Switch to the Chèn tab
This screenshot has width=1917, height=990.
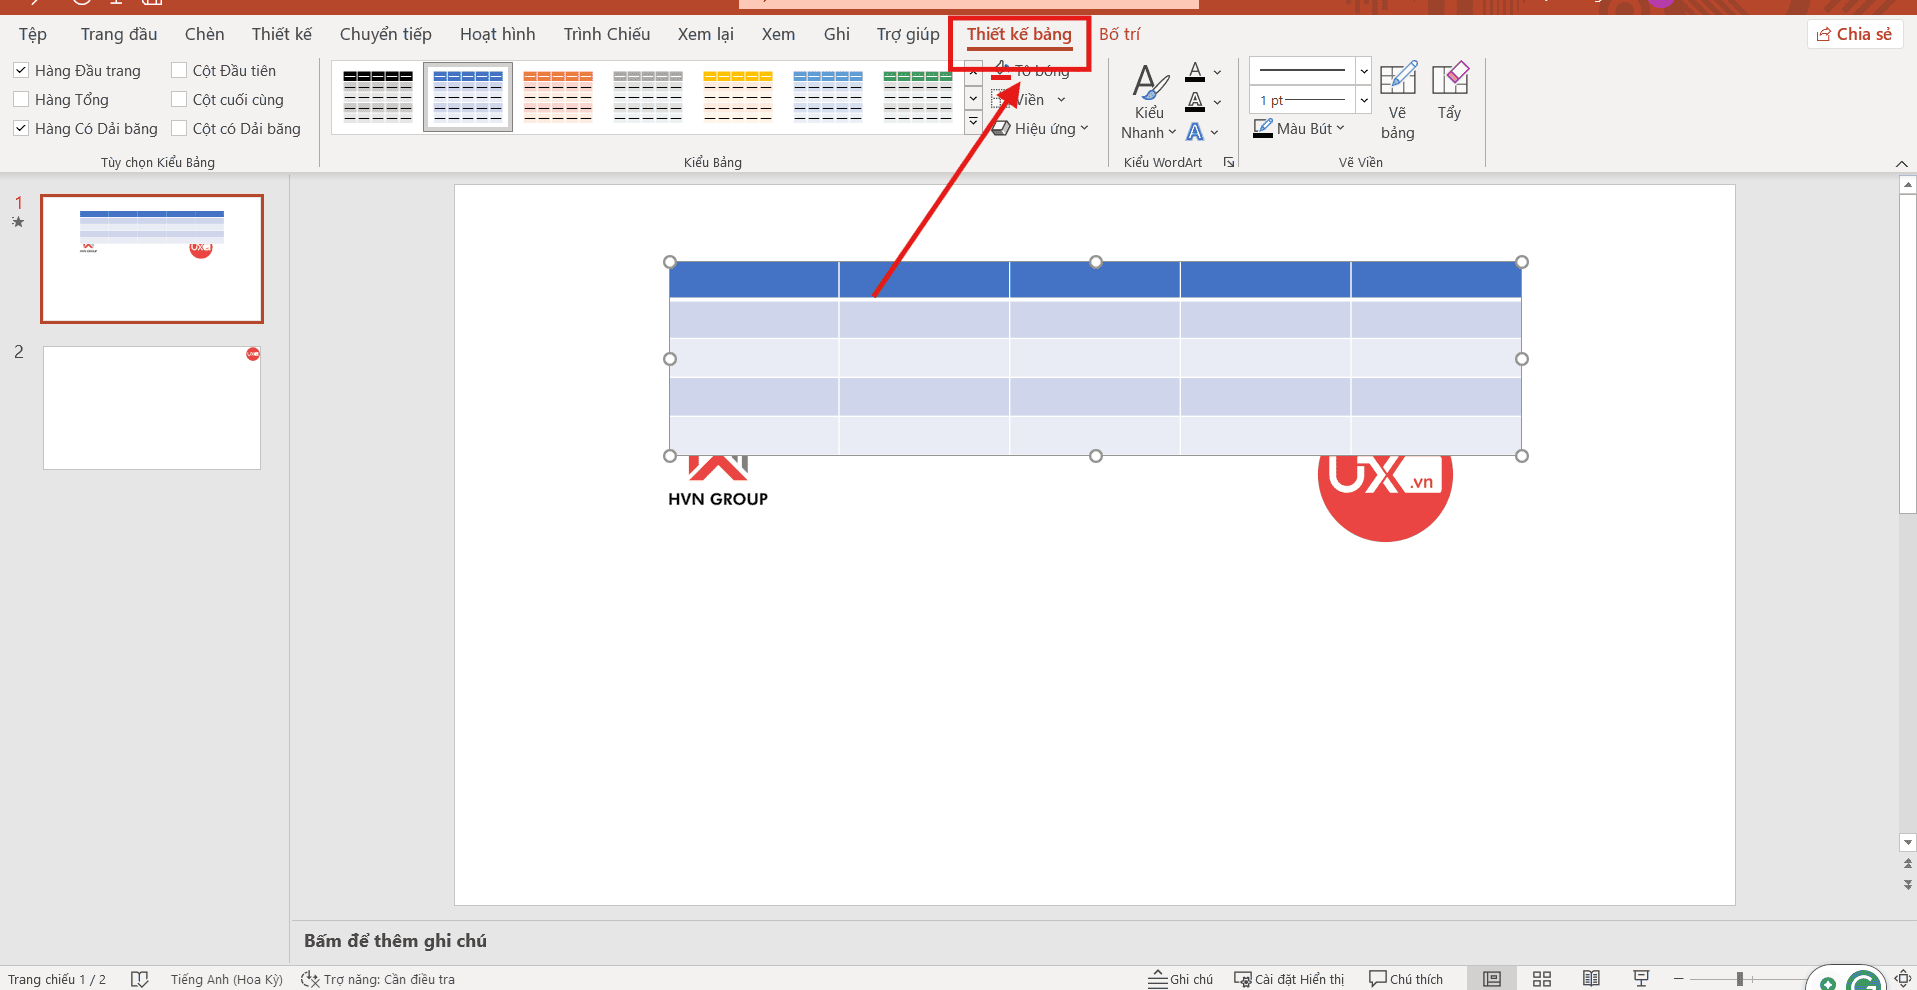[204, 35]
